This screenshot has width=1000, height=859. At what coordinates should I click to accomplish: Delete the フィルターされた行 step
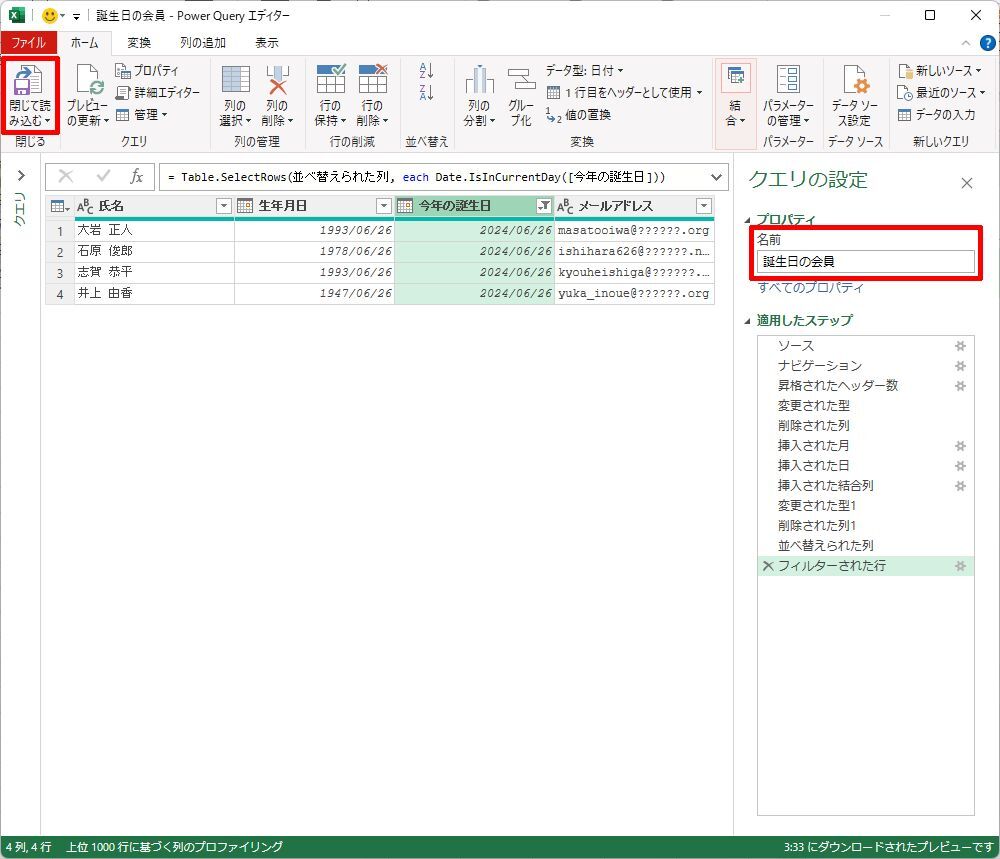[x=768, y=566]
